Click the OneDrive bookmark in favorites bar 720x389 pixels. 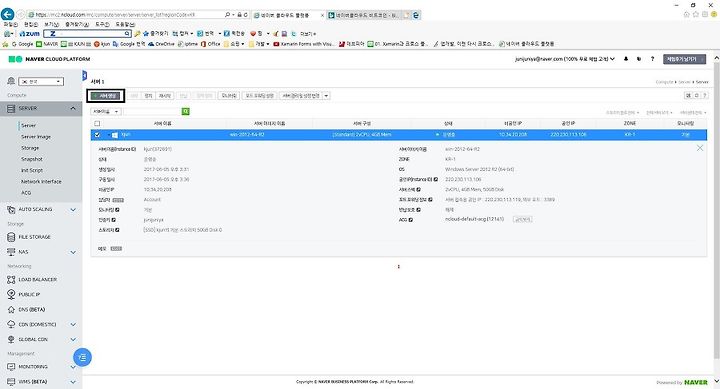[x=161, y=44]
